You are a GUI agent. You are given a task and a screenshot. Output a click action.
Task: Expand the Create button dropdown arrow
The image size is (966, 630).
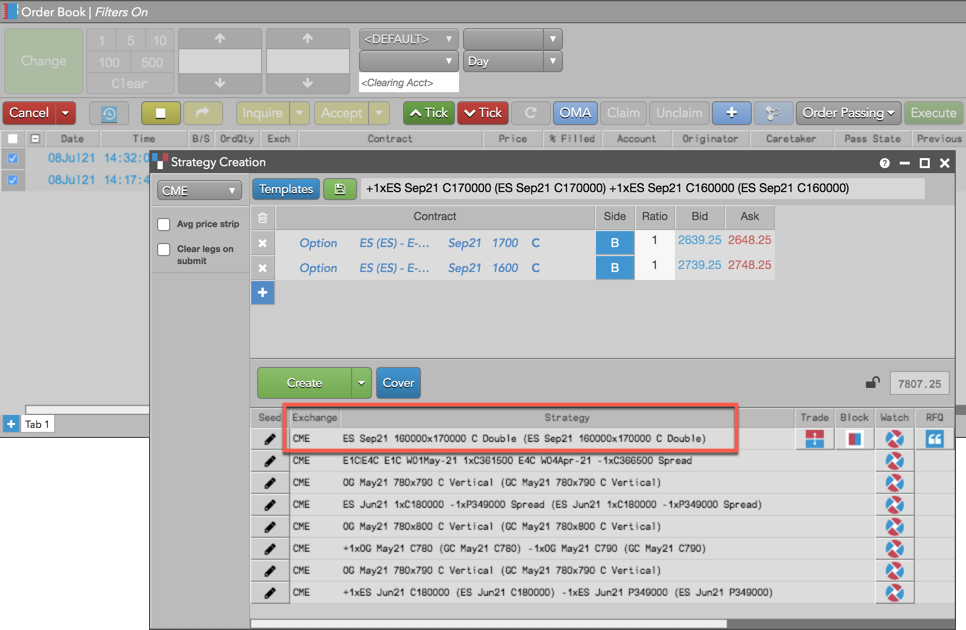click(361, 382)
